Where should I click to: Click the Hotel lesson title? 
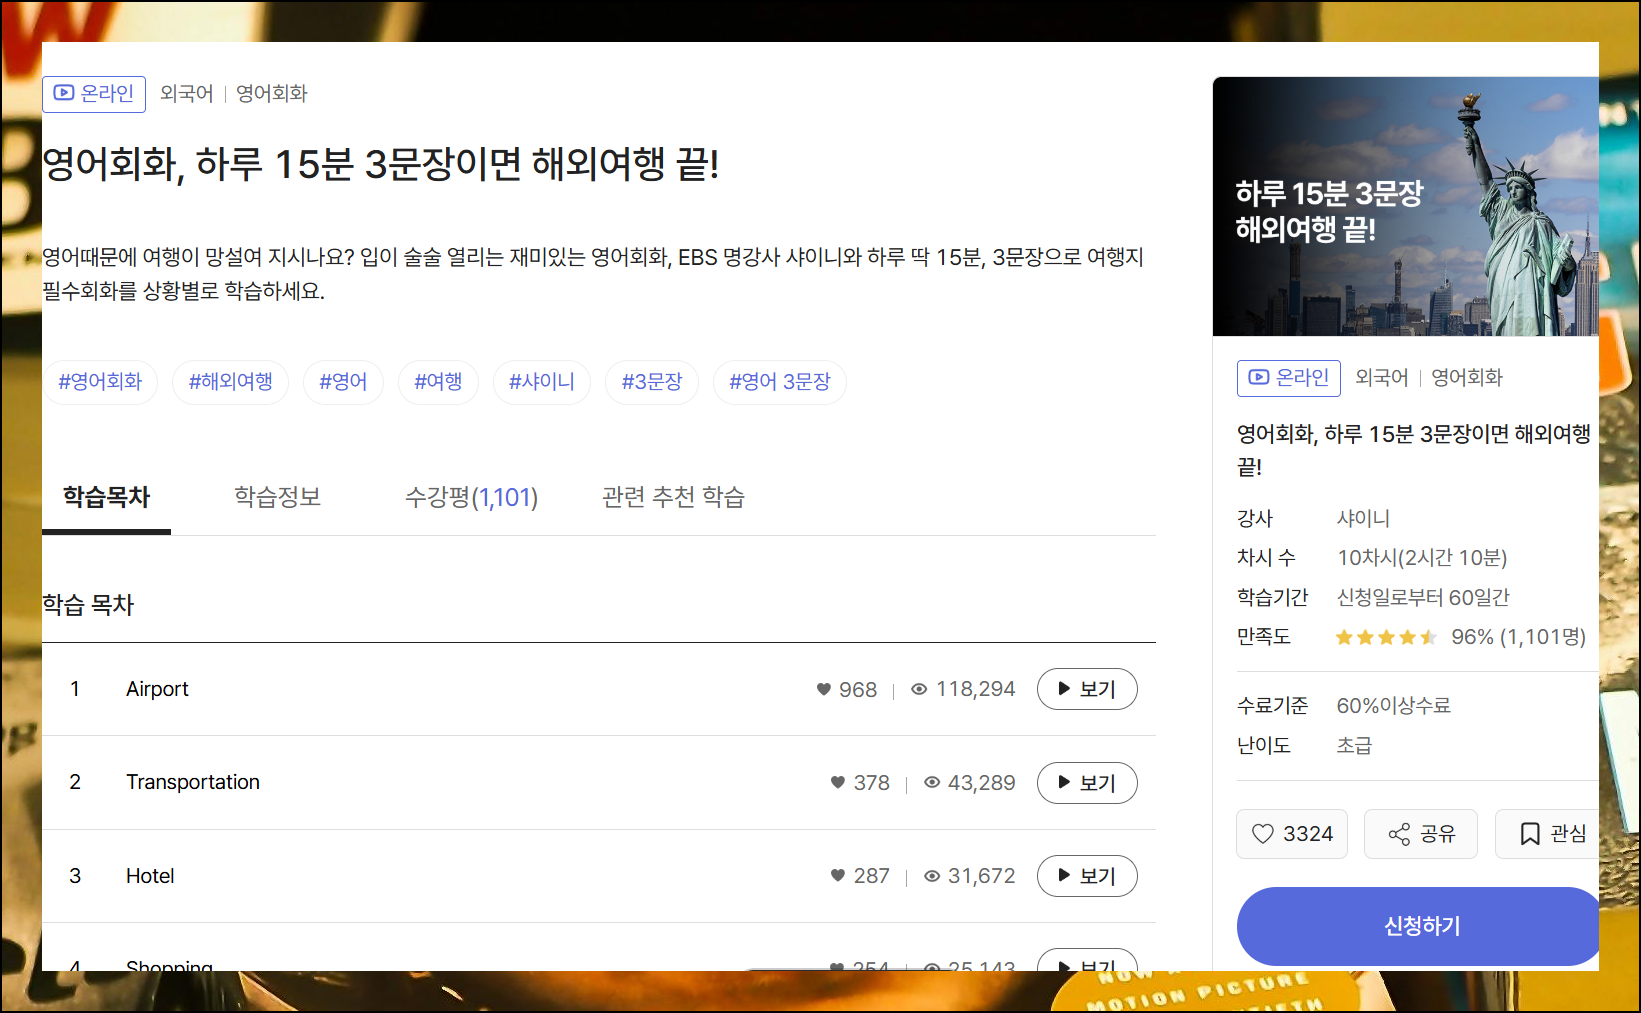pos(150,876)
